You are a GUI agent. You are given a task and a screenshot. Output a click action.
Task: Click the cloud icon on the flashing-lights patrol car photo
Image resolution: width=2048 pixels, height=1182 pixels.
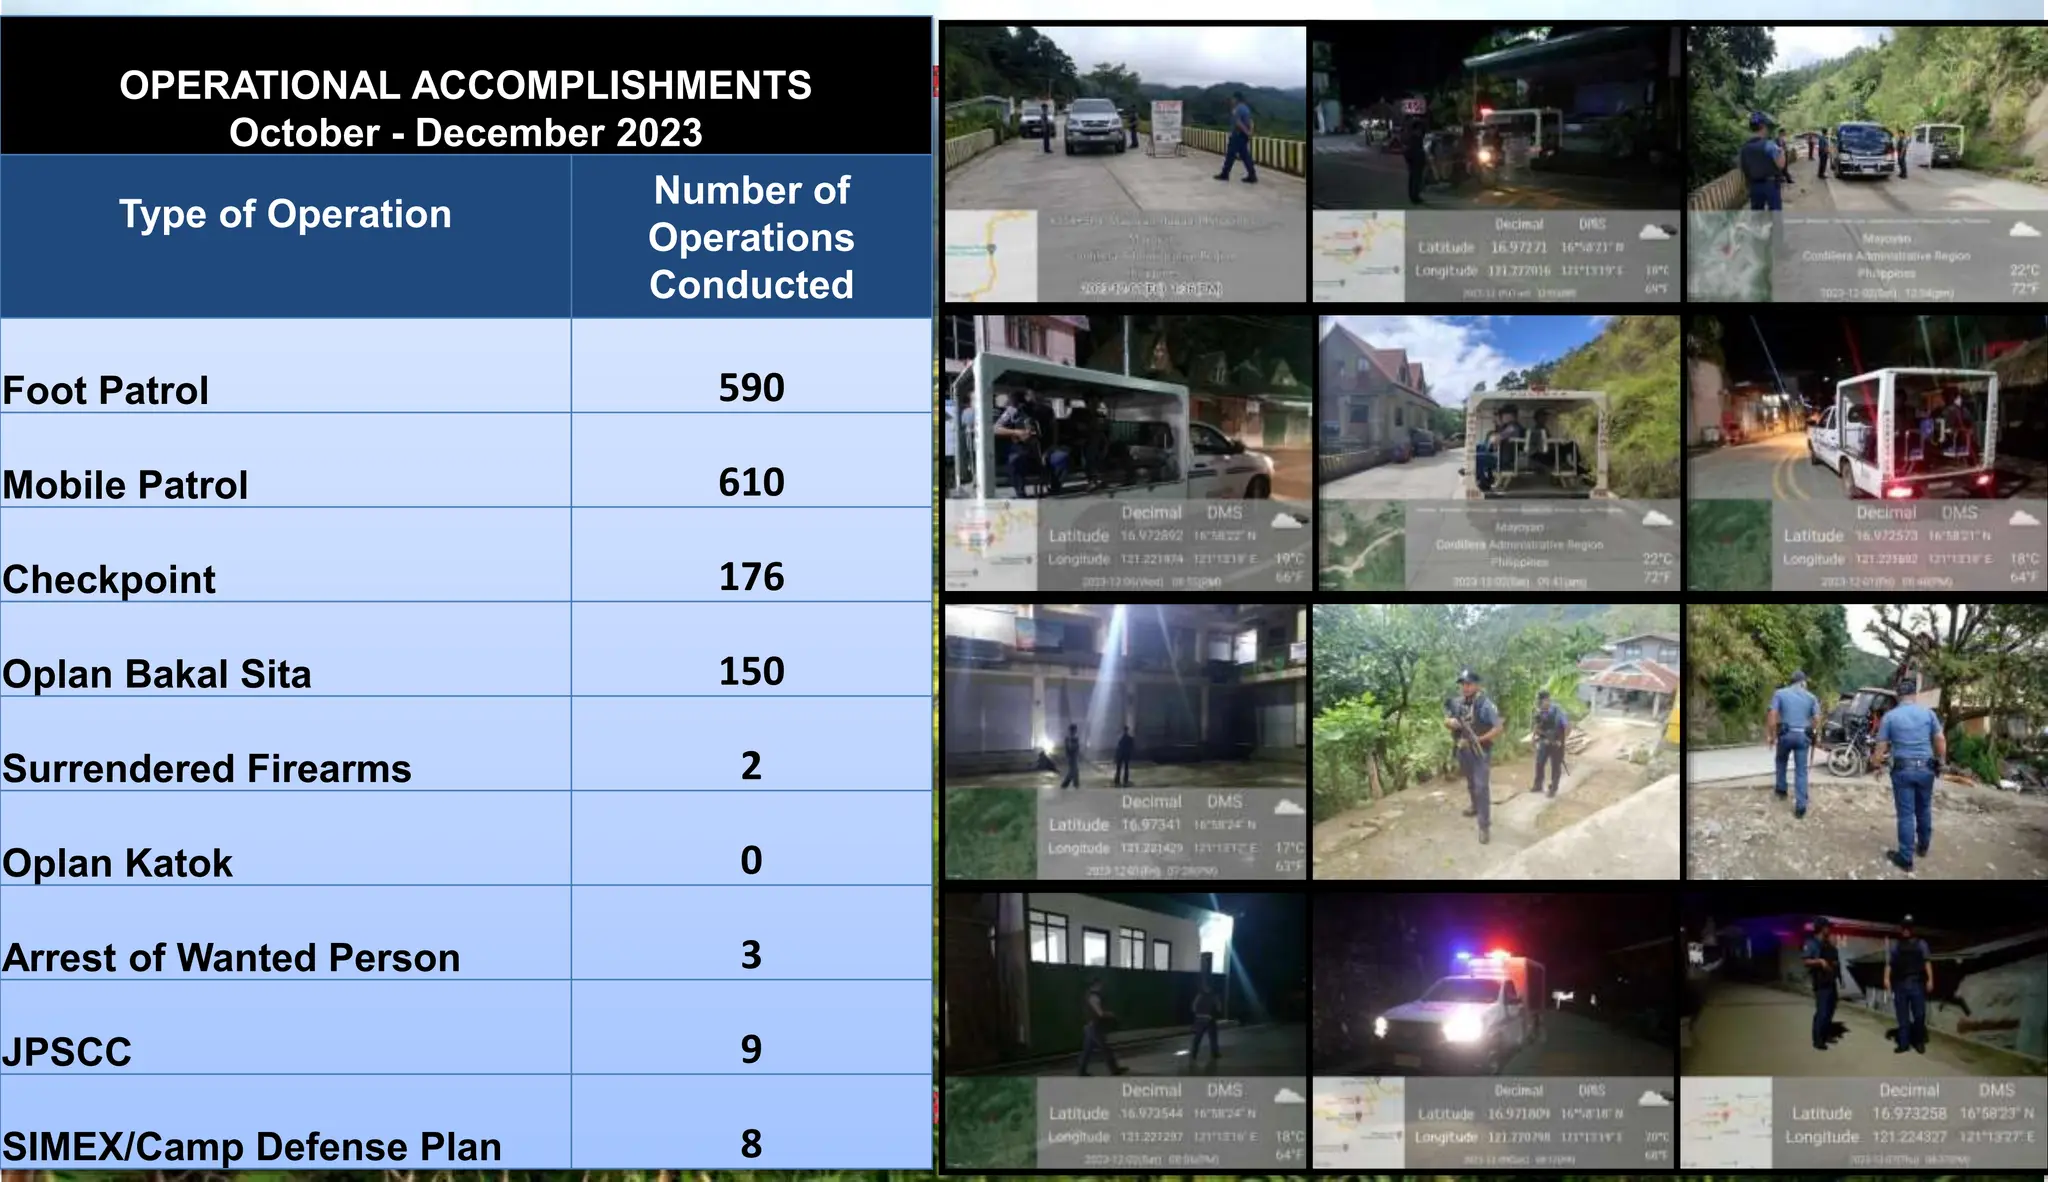coord(1654,1098)
